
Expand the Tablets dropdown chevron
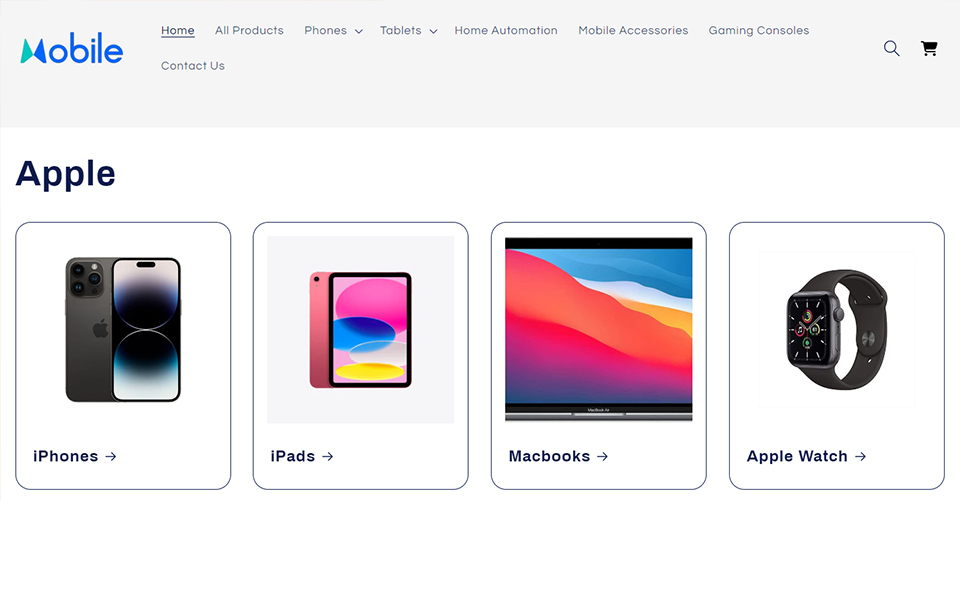433,31
